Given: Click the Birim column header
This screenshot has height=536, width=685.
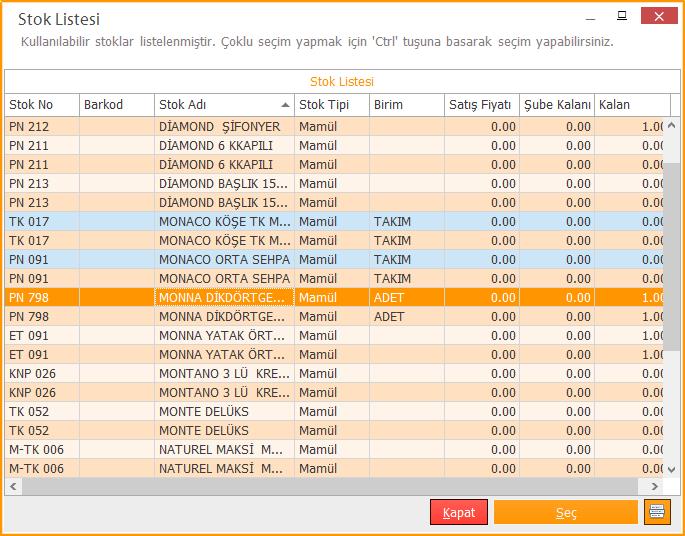Looking at the screenshot, I should [405, 105].
